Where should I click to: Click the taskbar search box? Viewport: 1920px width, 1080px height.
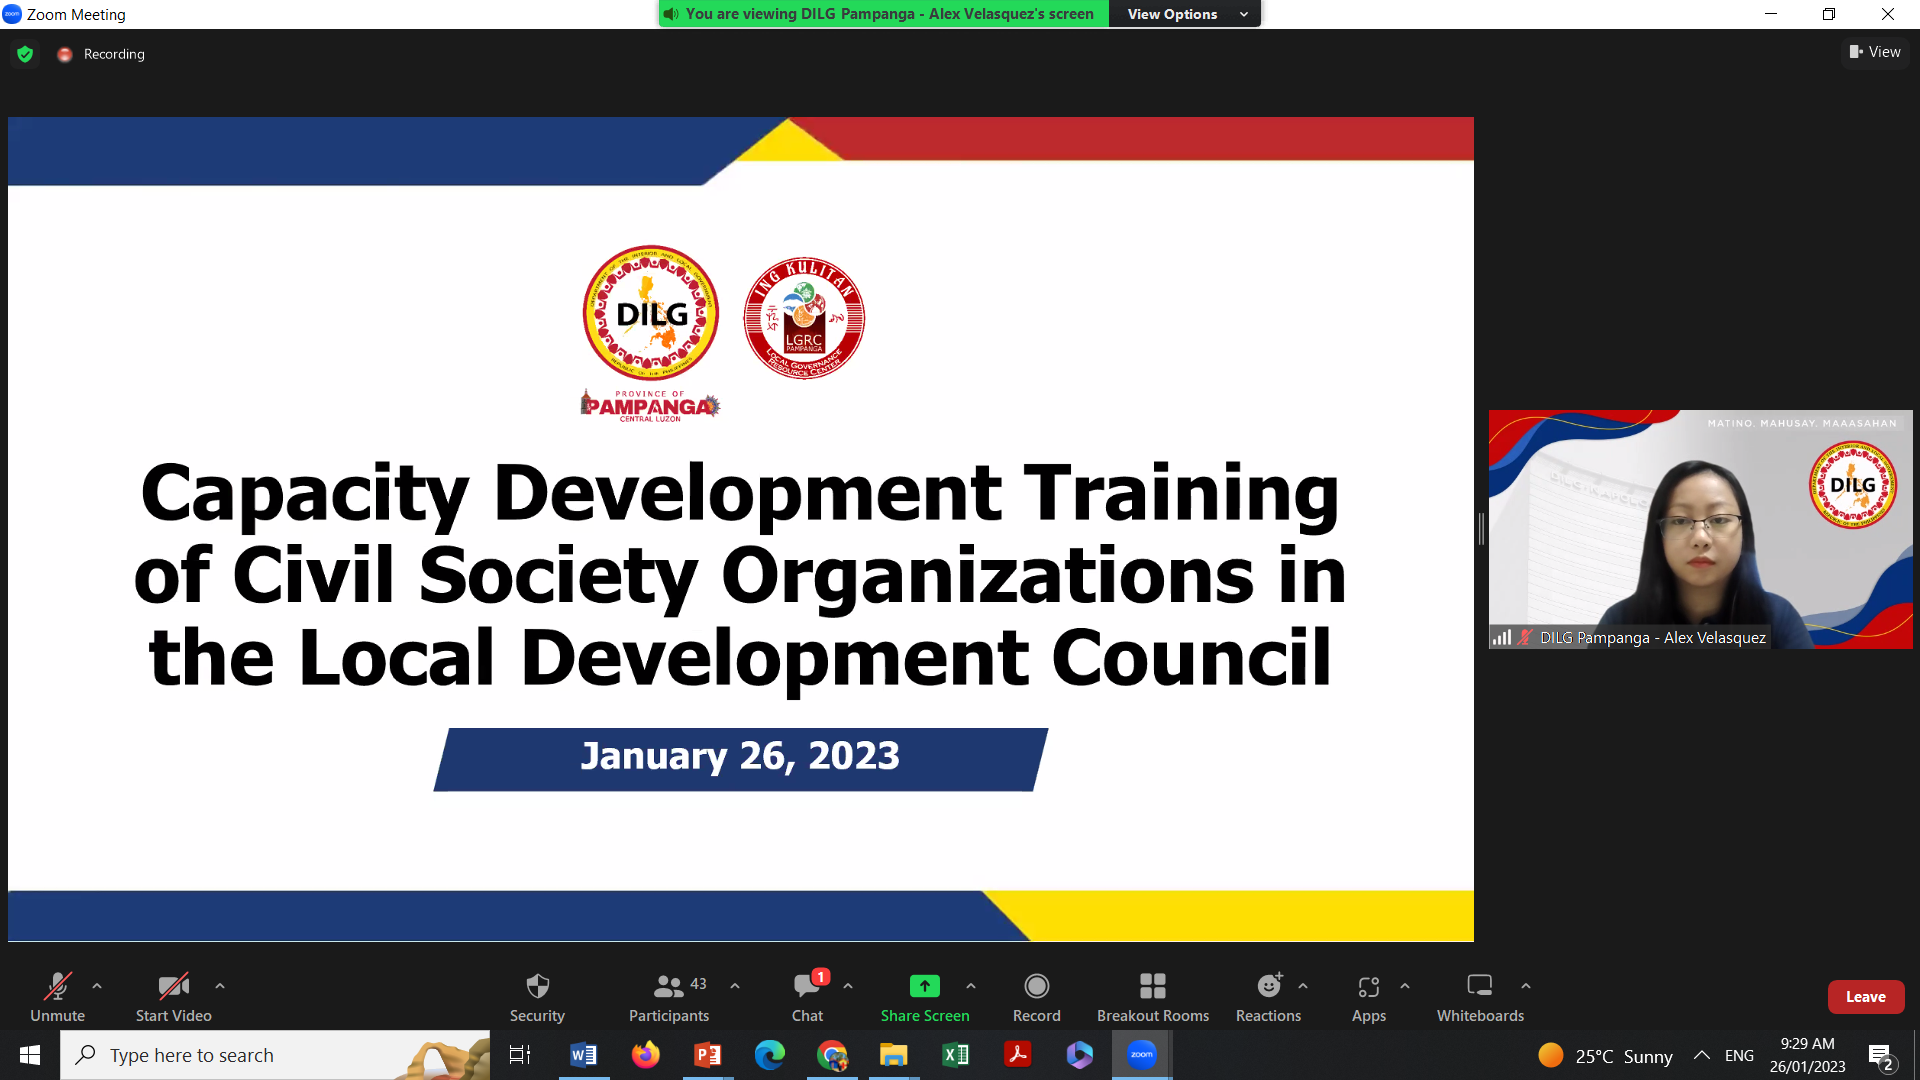click(x=275, y=1055)
